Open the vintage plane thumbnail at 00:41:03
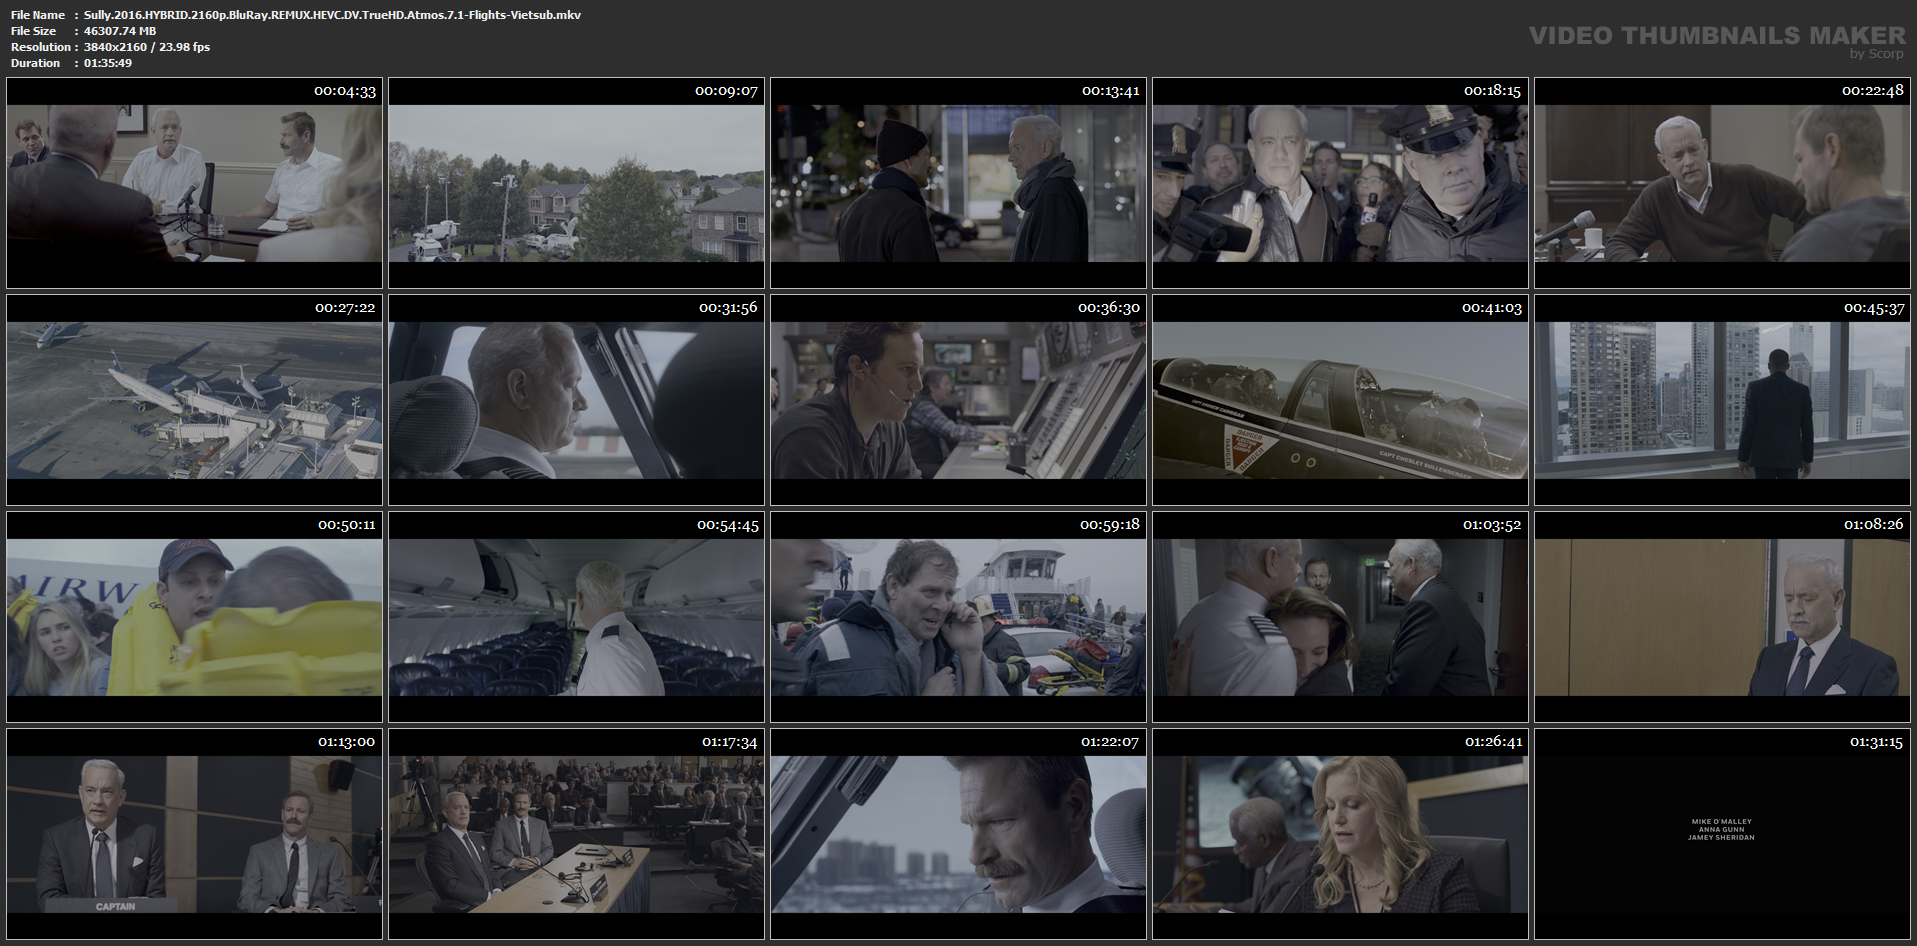This screenshot has width=1917, height=946. coord(1340,400)
